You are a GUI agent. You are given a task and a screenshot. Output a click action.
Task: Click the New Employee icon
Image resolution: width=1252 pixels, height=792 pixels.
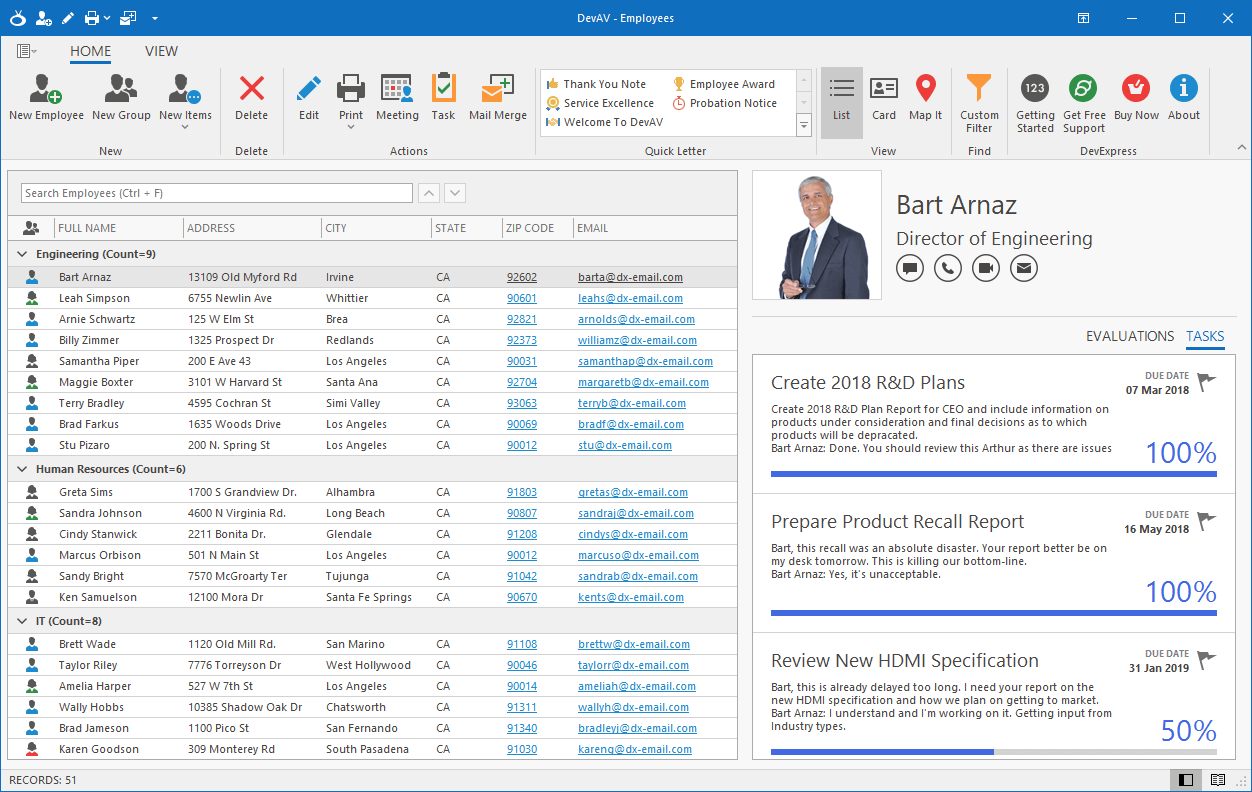46,98
